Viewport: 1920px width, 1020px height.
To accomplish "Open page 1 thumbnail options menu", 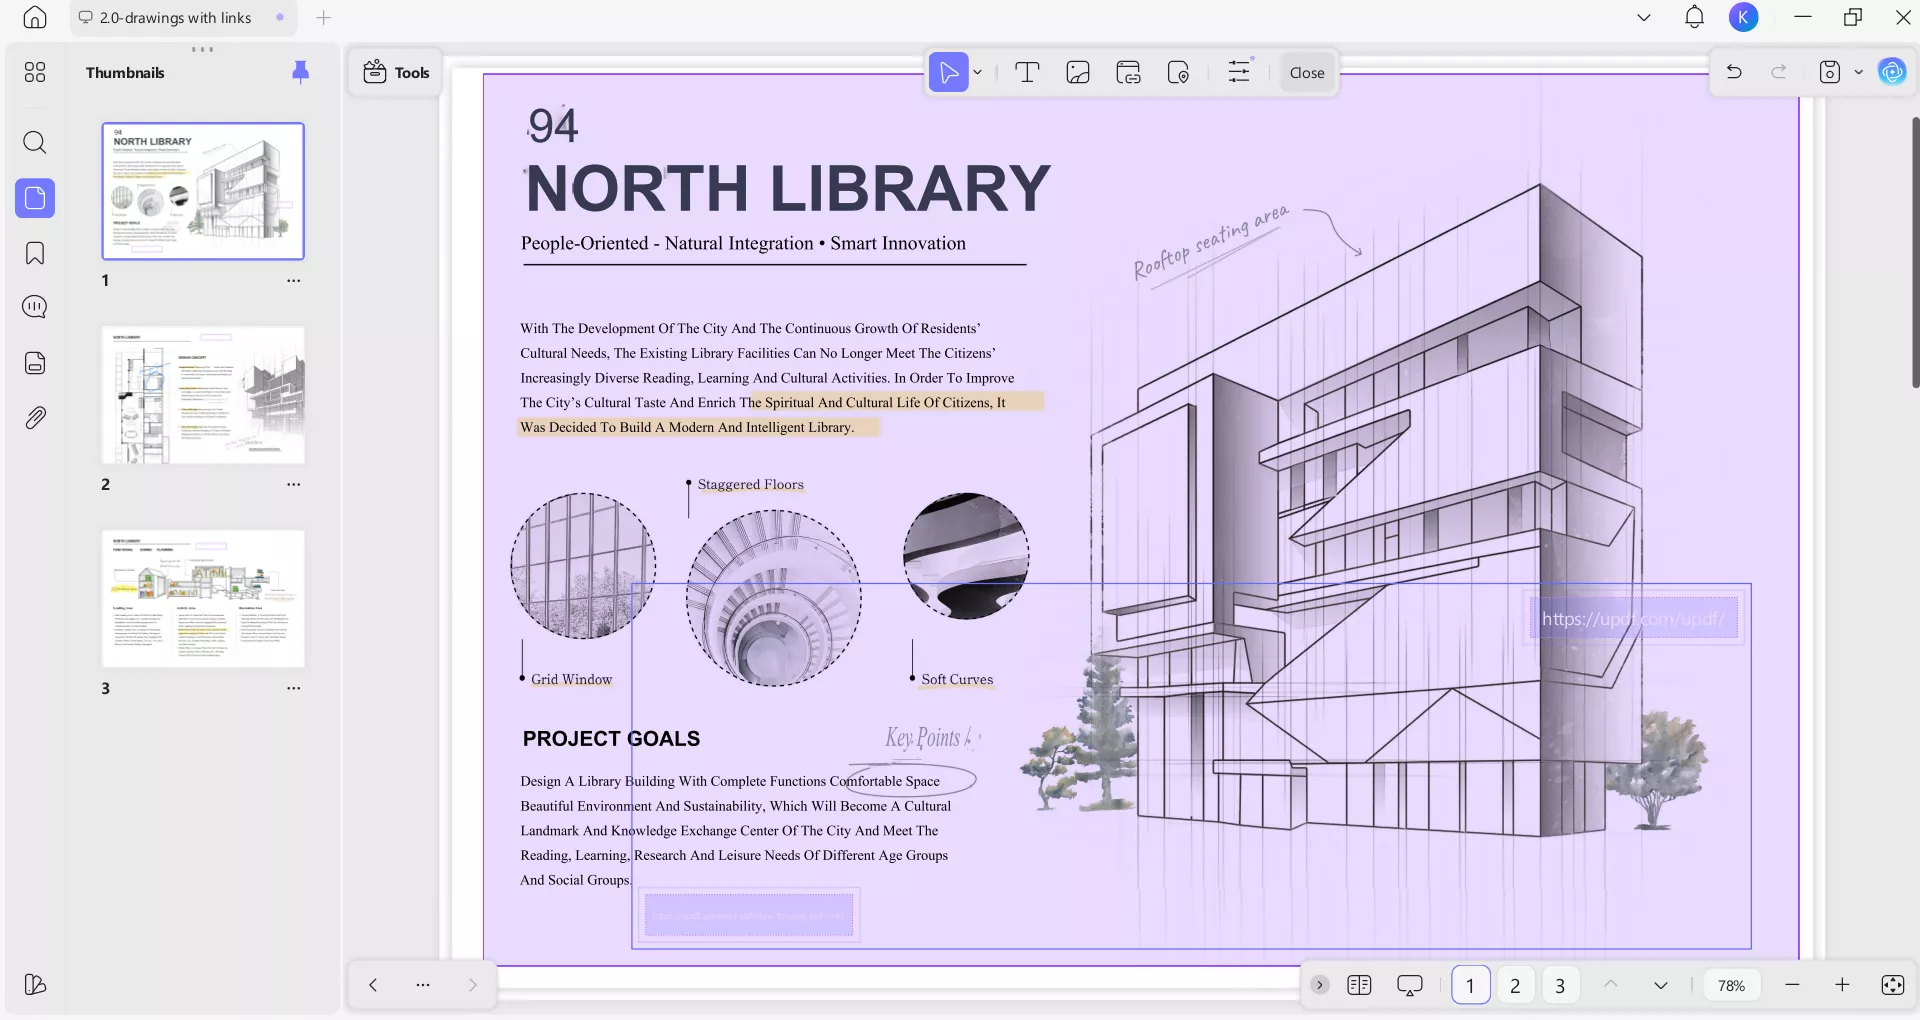I will tap(293, 281).
